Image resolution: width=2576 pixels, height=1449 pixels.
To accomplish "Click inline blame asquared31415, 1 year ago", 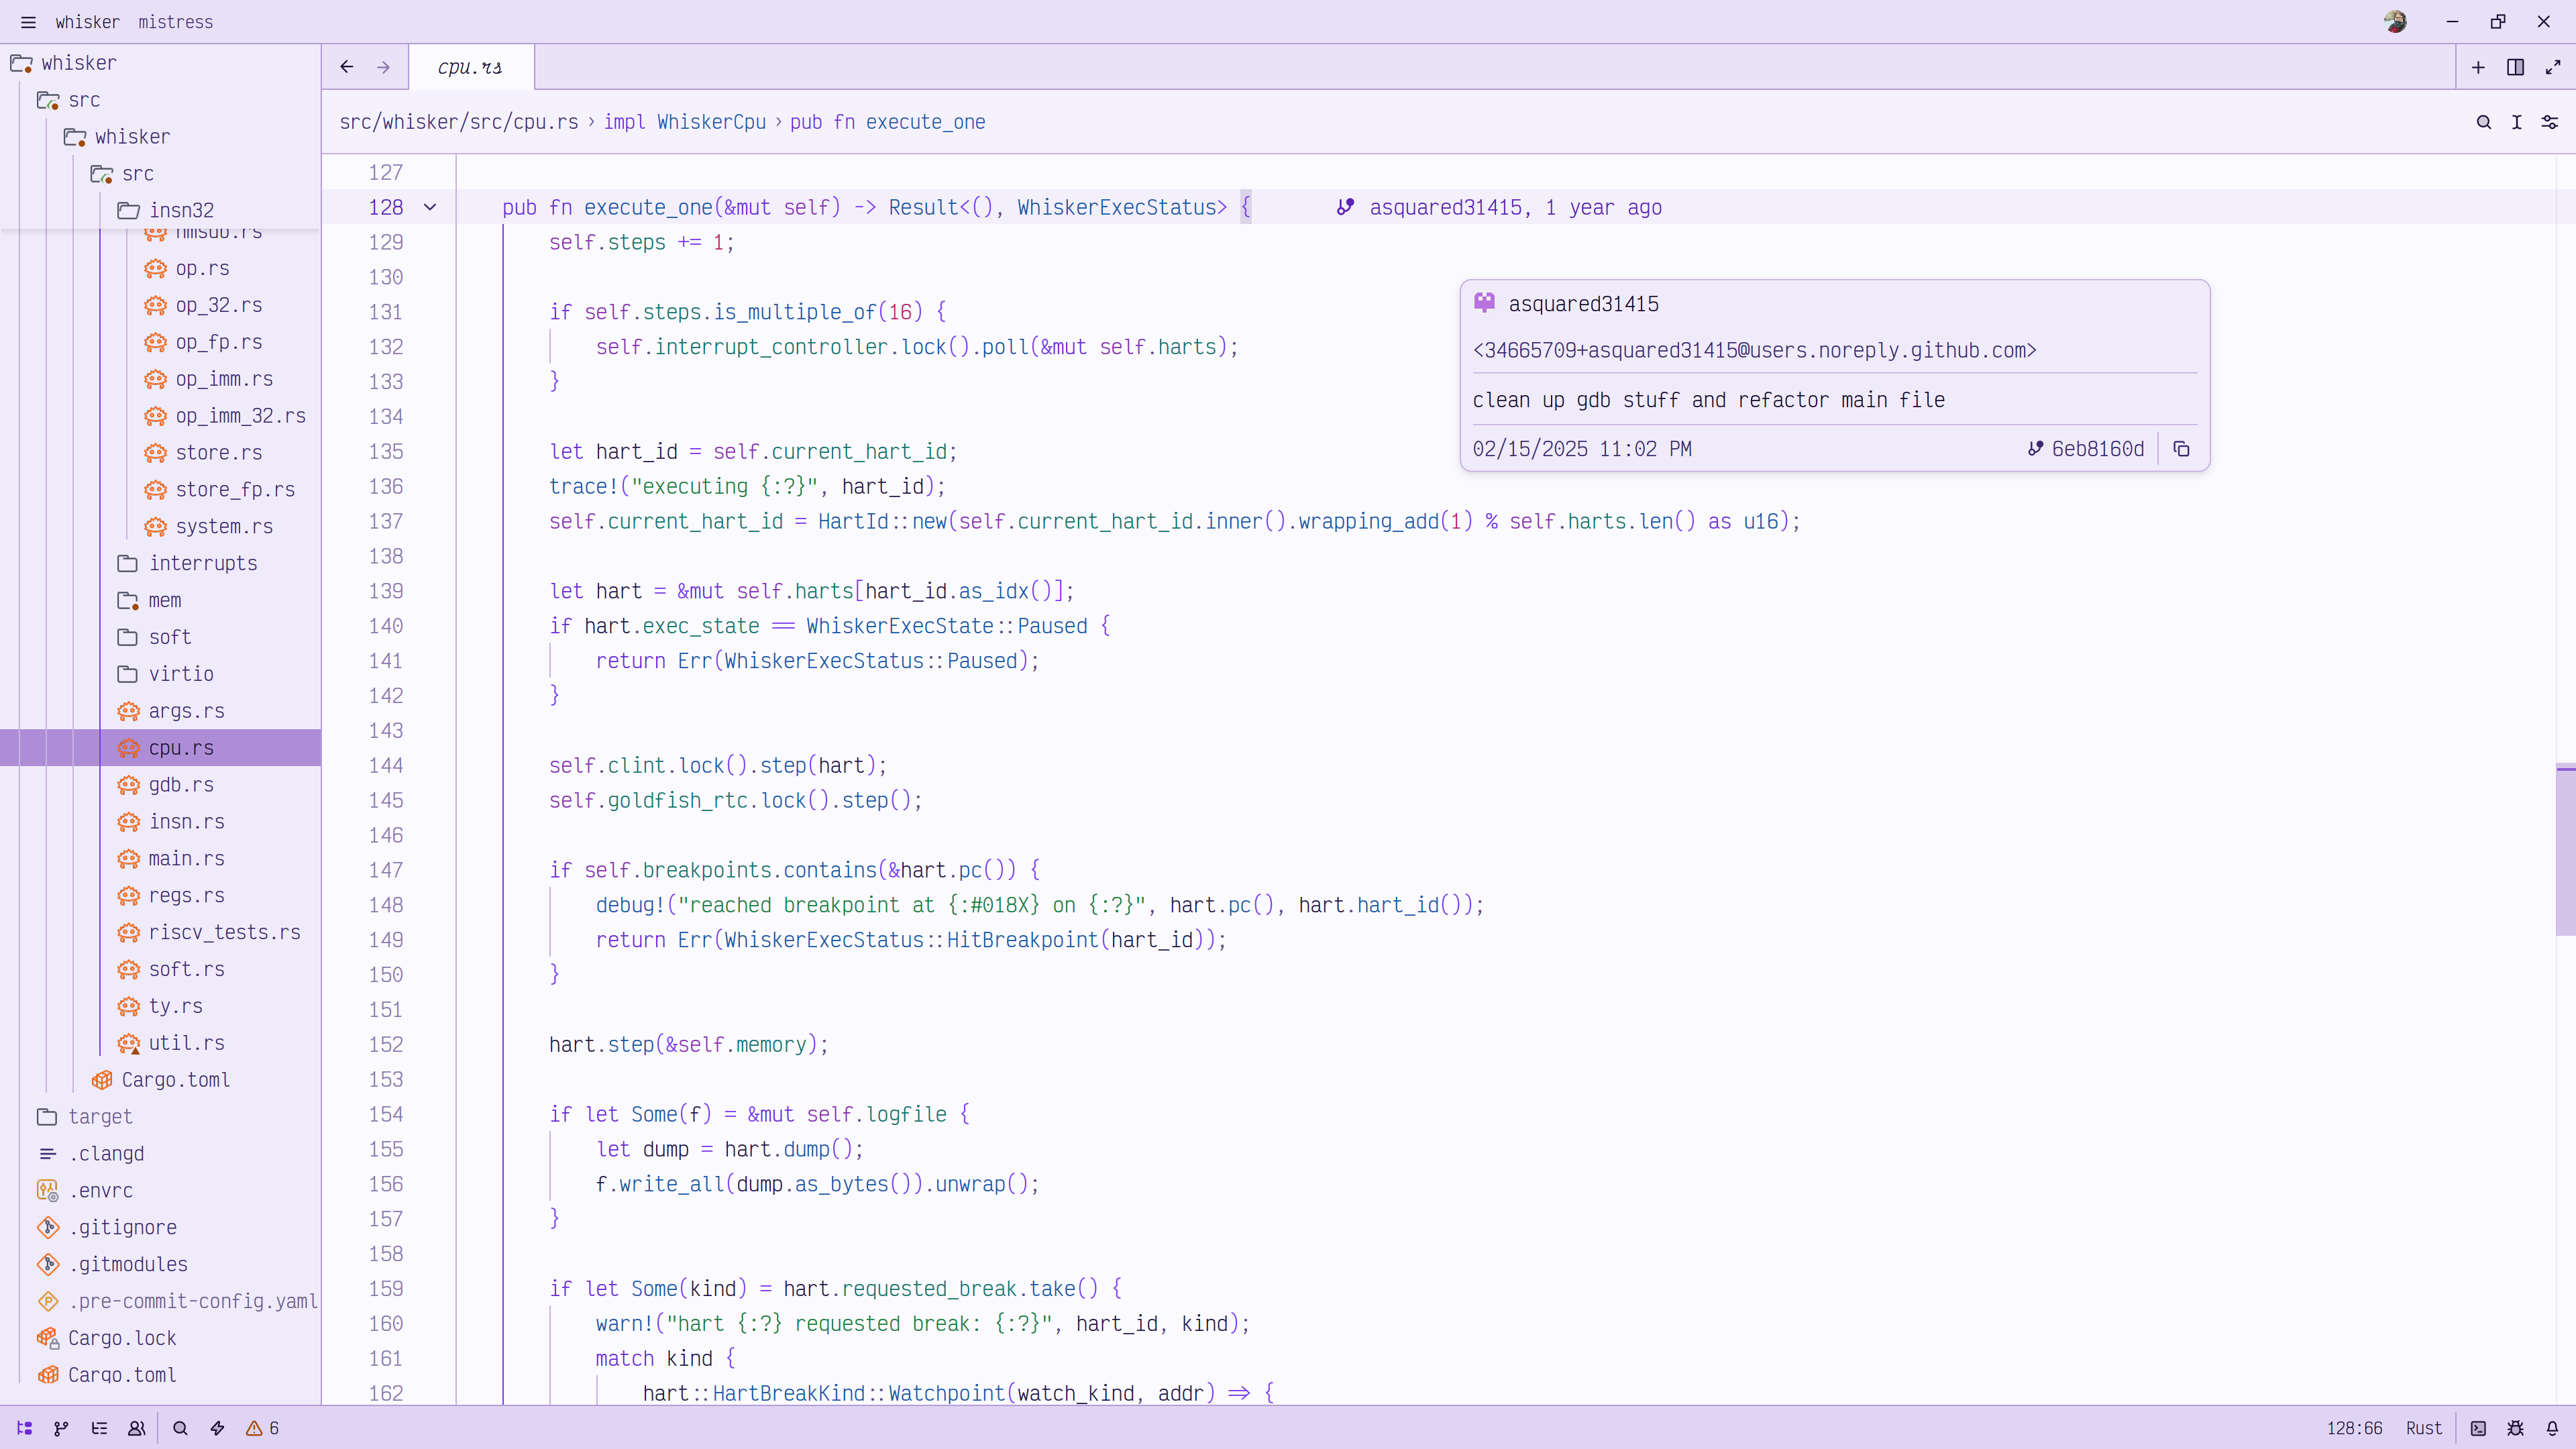I will [1500, 207].
